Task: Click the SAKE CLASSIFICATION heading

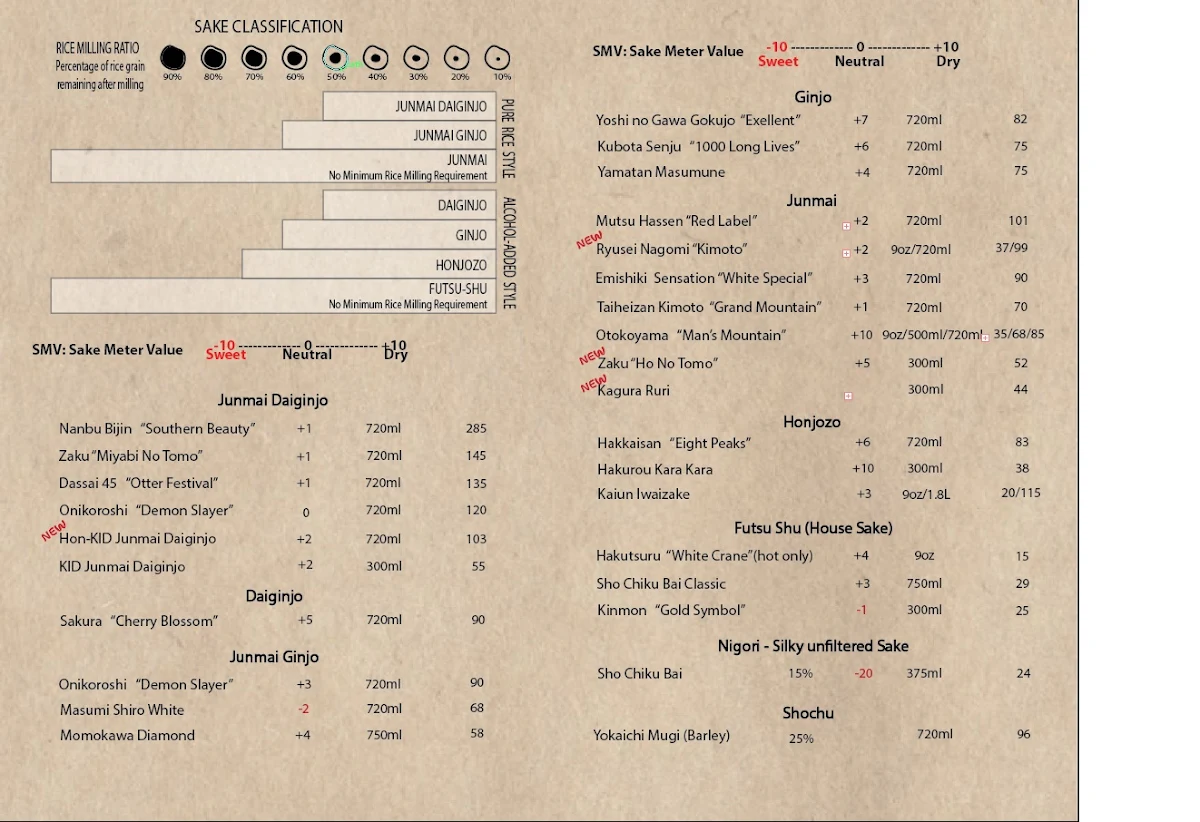Action: [x=268, y=27]
